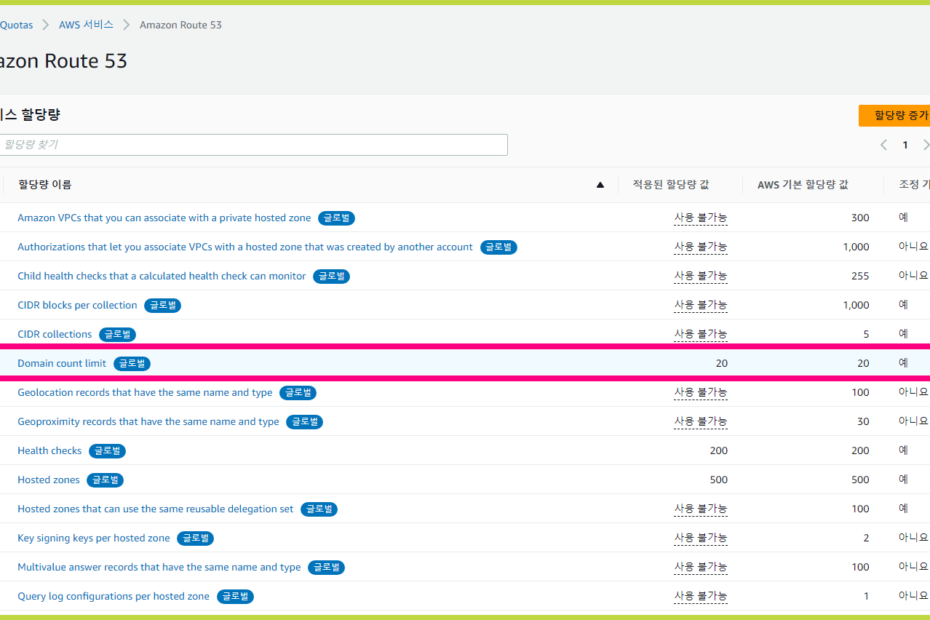The height and width of the screenshot is (620, 930).
Task: Open Query log configurations quota link
Action: 113,596
